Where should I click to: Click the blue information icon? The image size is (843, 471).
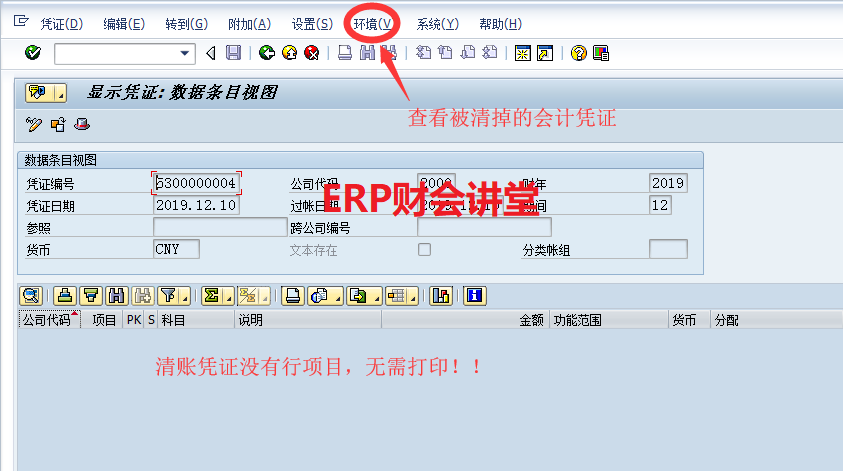tap(474, 295)
